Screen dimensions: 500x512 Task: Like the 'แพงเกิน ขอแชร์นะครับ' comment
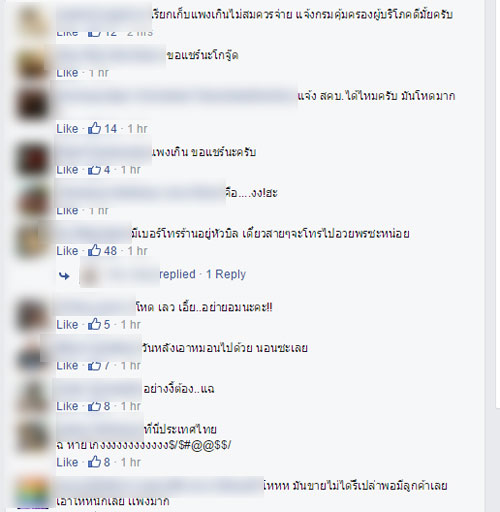coord(67,170)
